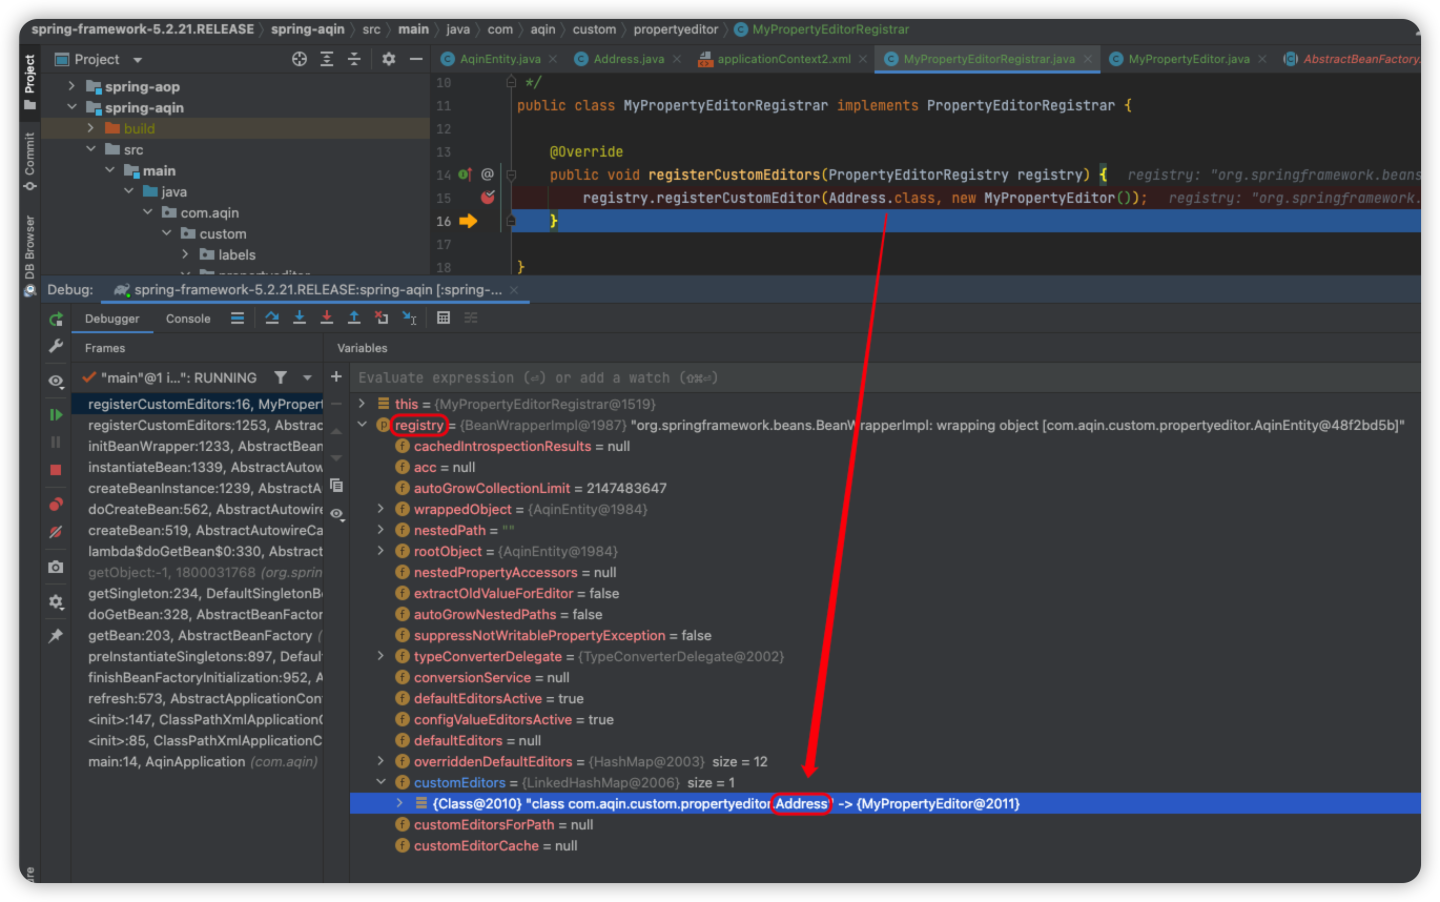Expand the overriddenDefaultEditors field
This screenshot has height=902, width=1440.
point(380,761)
